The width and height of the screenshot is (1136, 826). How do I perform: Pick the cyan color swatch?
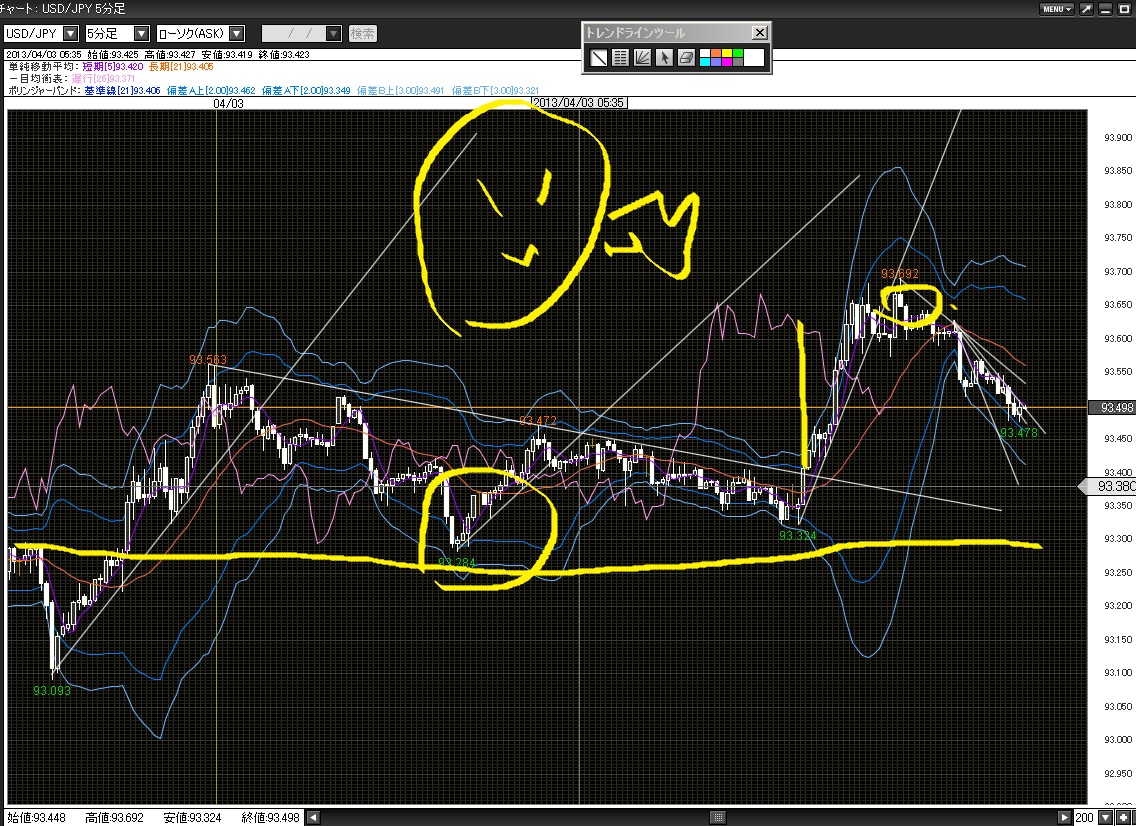coord(704,62)
